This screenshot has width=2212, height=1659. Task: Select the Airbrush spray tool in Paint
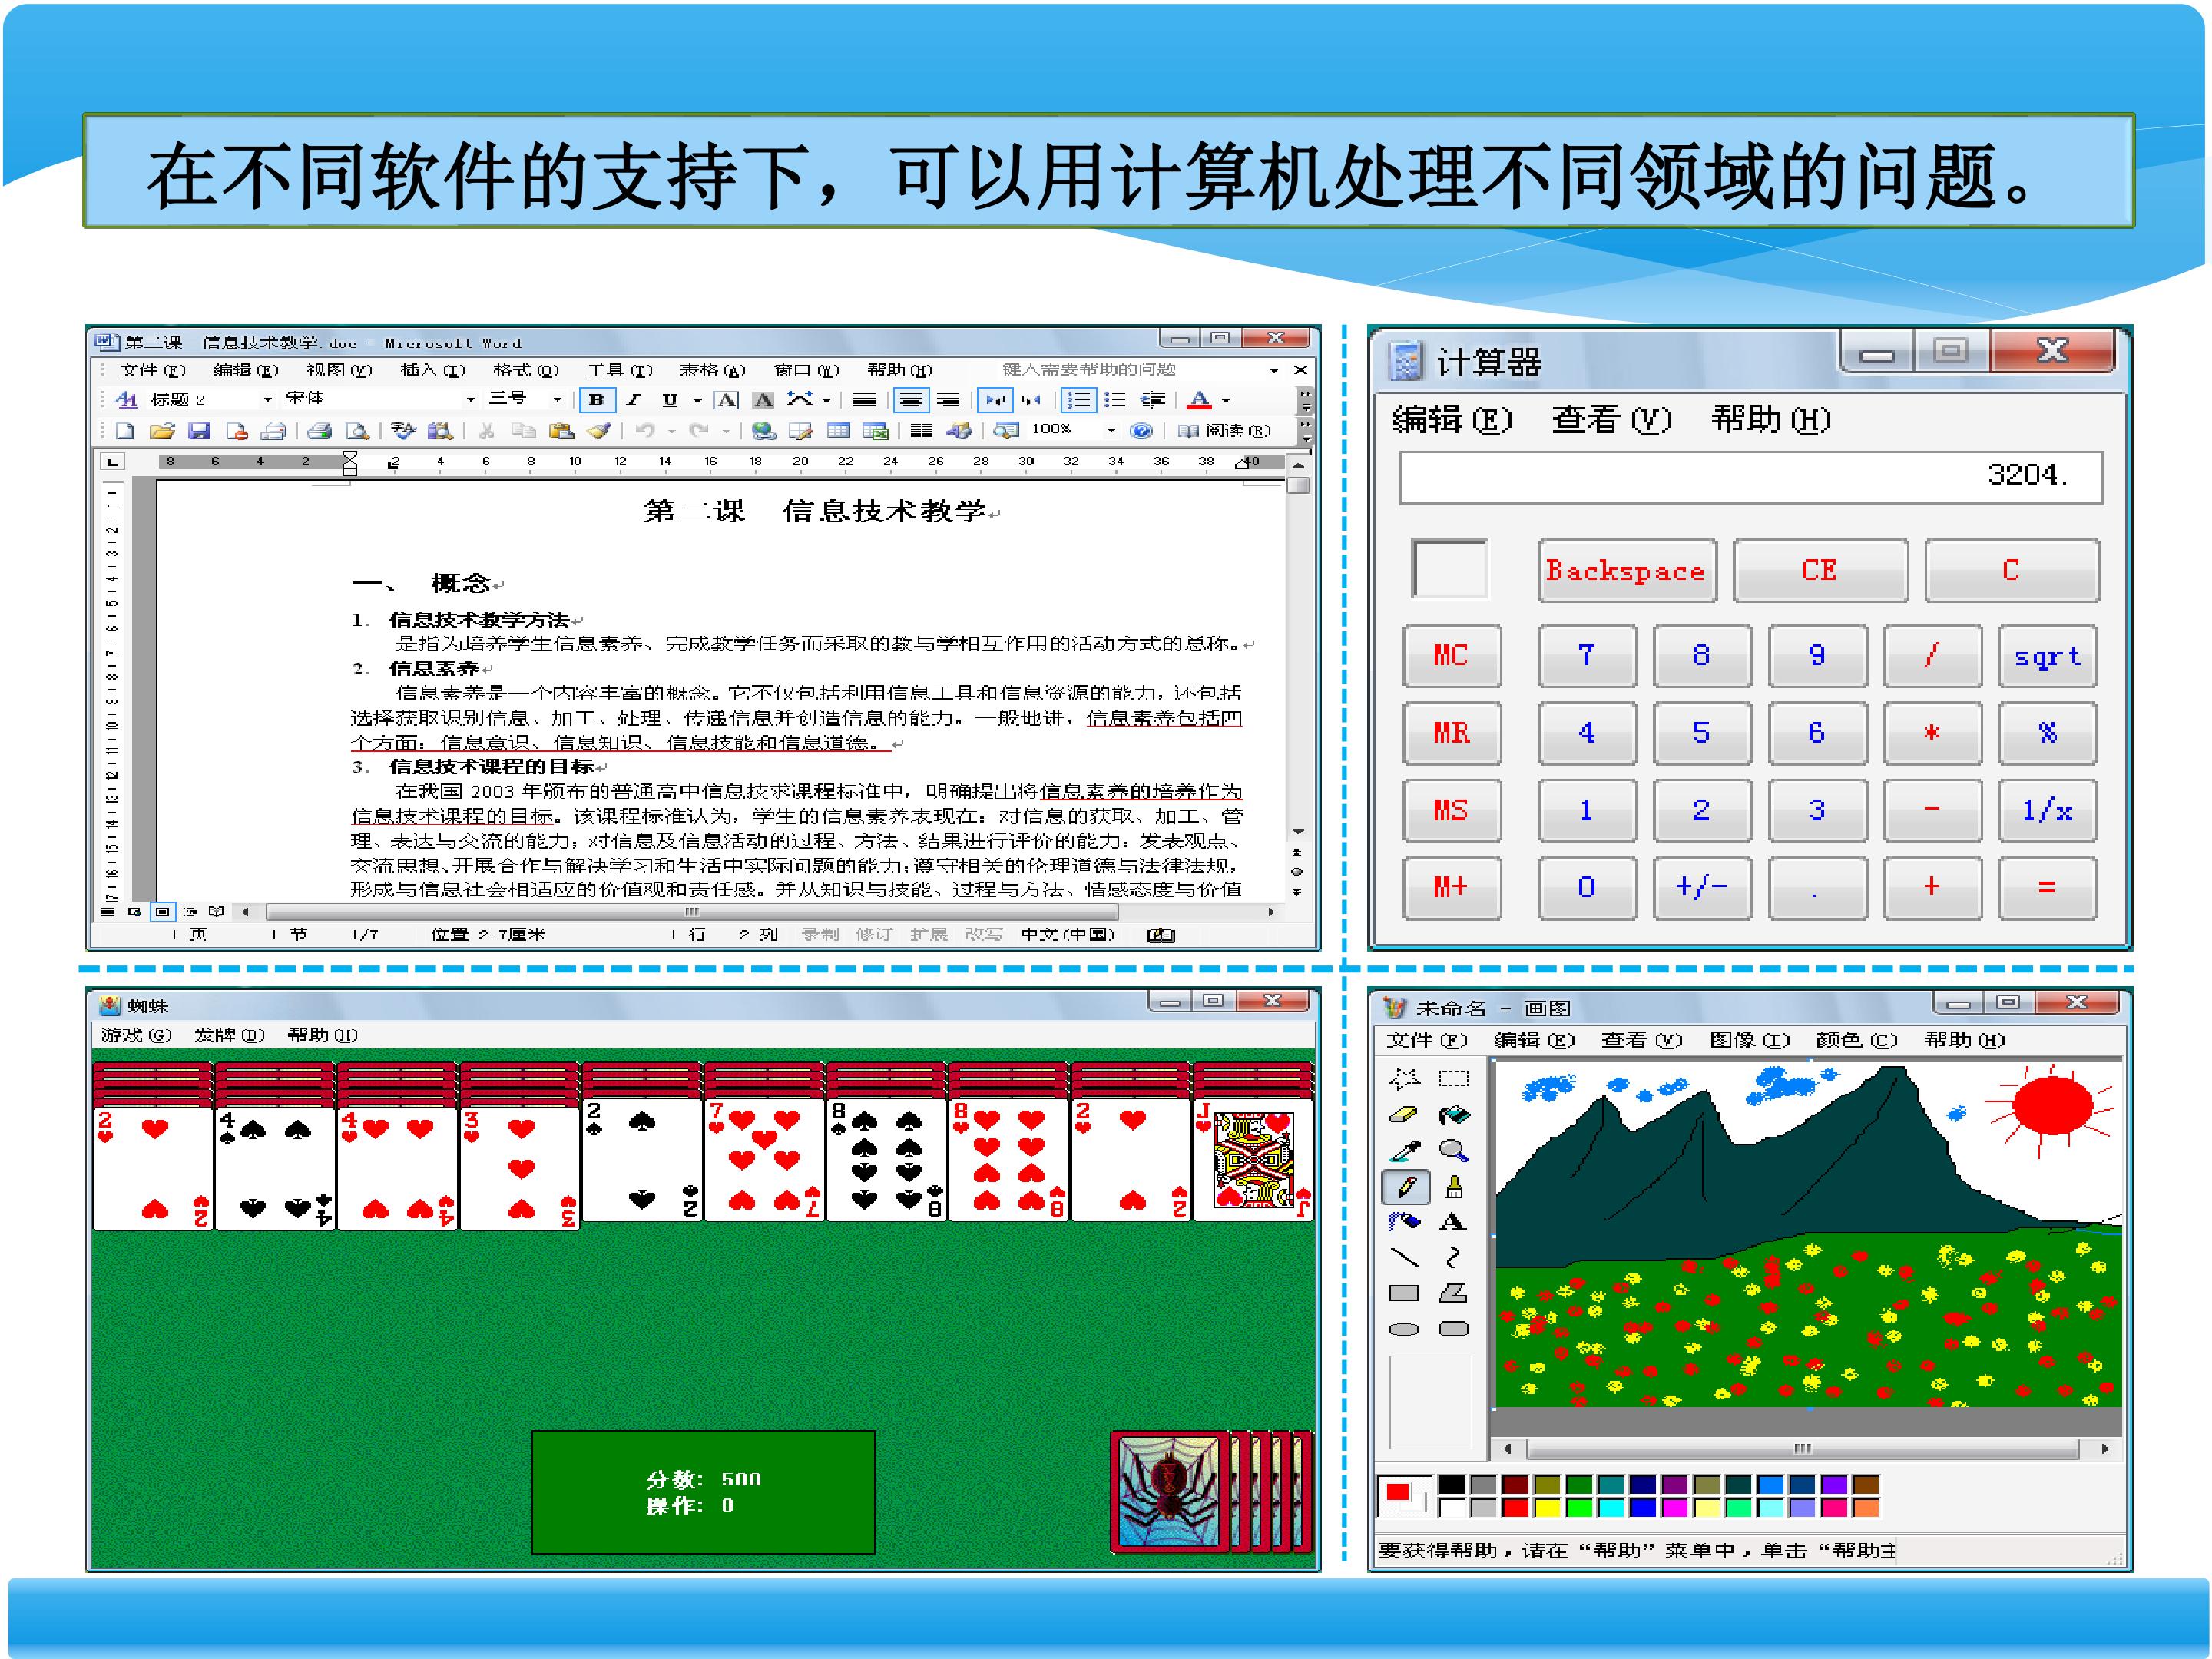tap(1404, 1222)
